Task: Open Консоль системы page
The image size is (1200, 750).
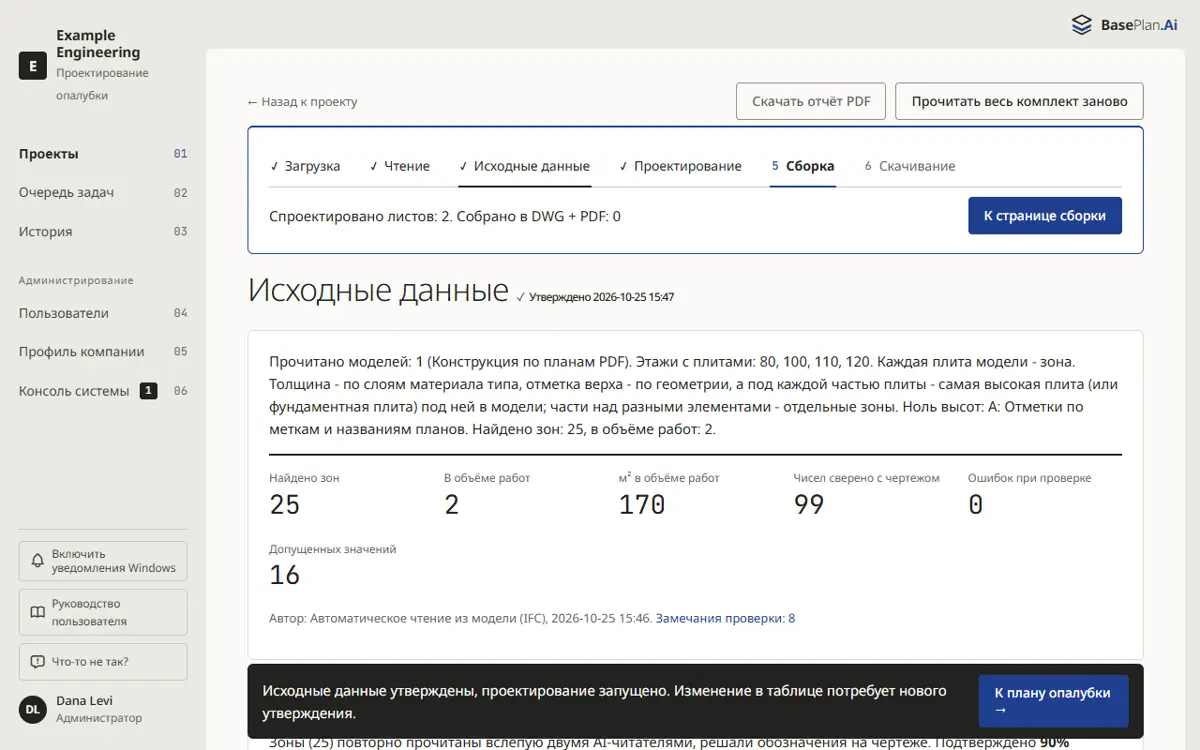Action: point(103,391)
